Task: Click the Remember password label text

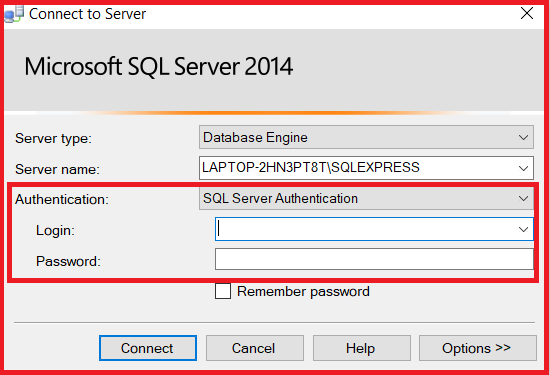Action: tap(303, 292)
